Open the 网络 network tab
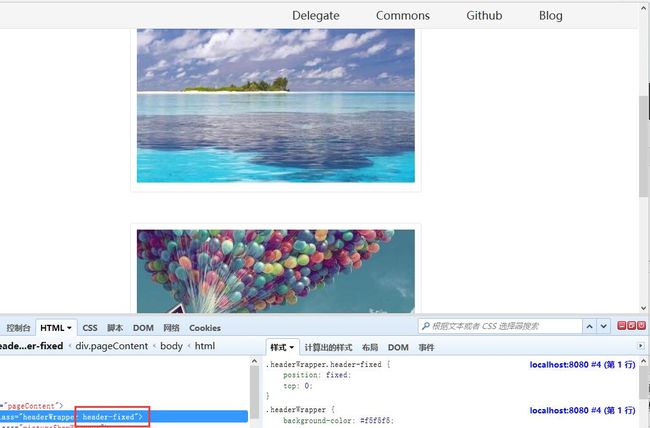Image resolution: width=650 pixels, height=428 pixels. tap(171, 328)
